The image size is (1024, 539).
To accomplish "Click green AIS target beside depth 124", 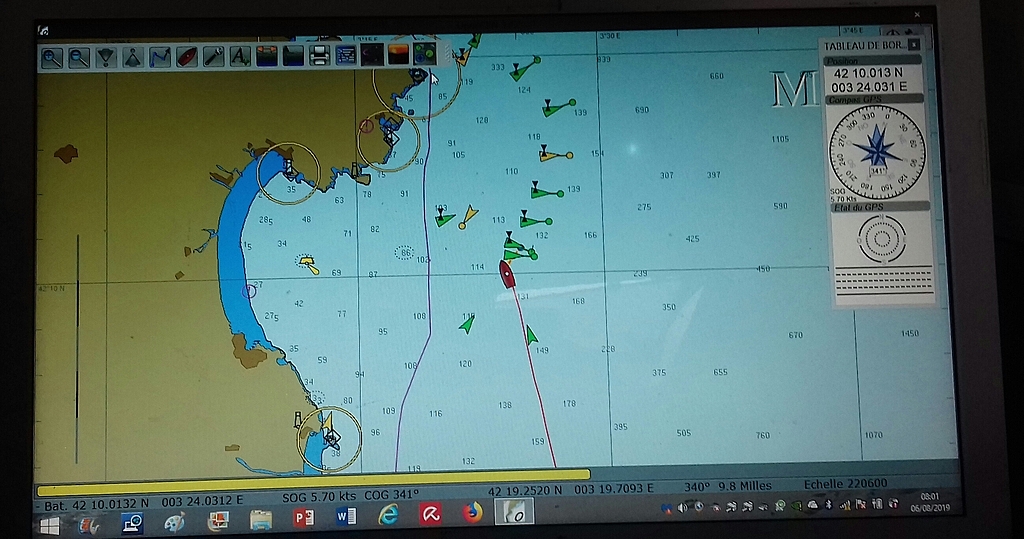I will (x=524, y=68).
